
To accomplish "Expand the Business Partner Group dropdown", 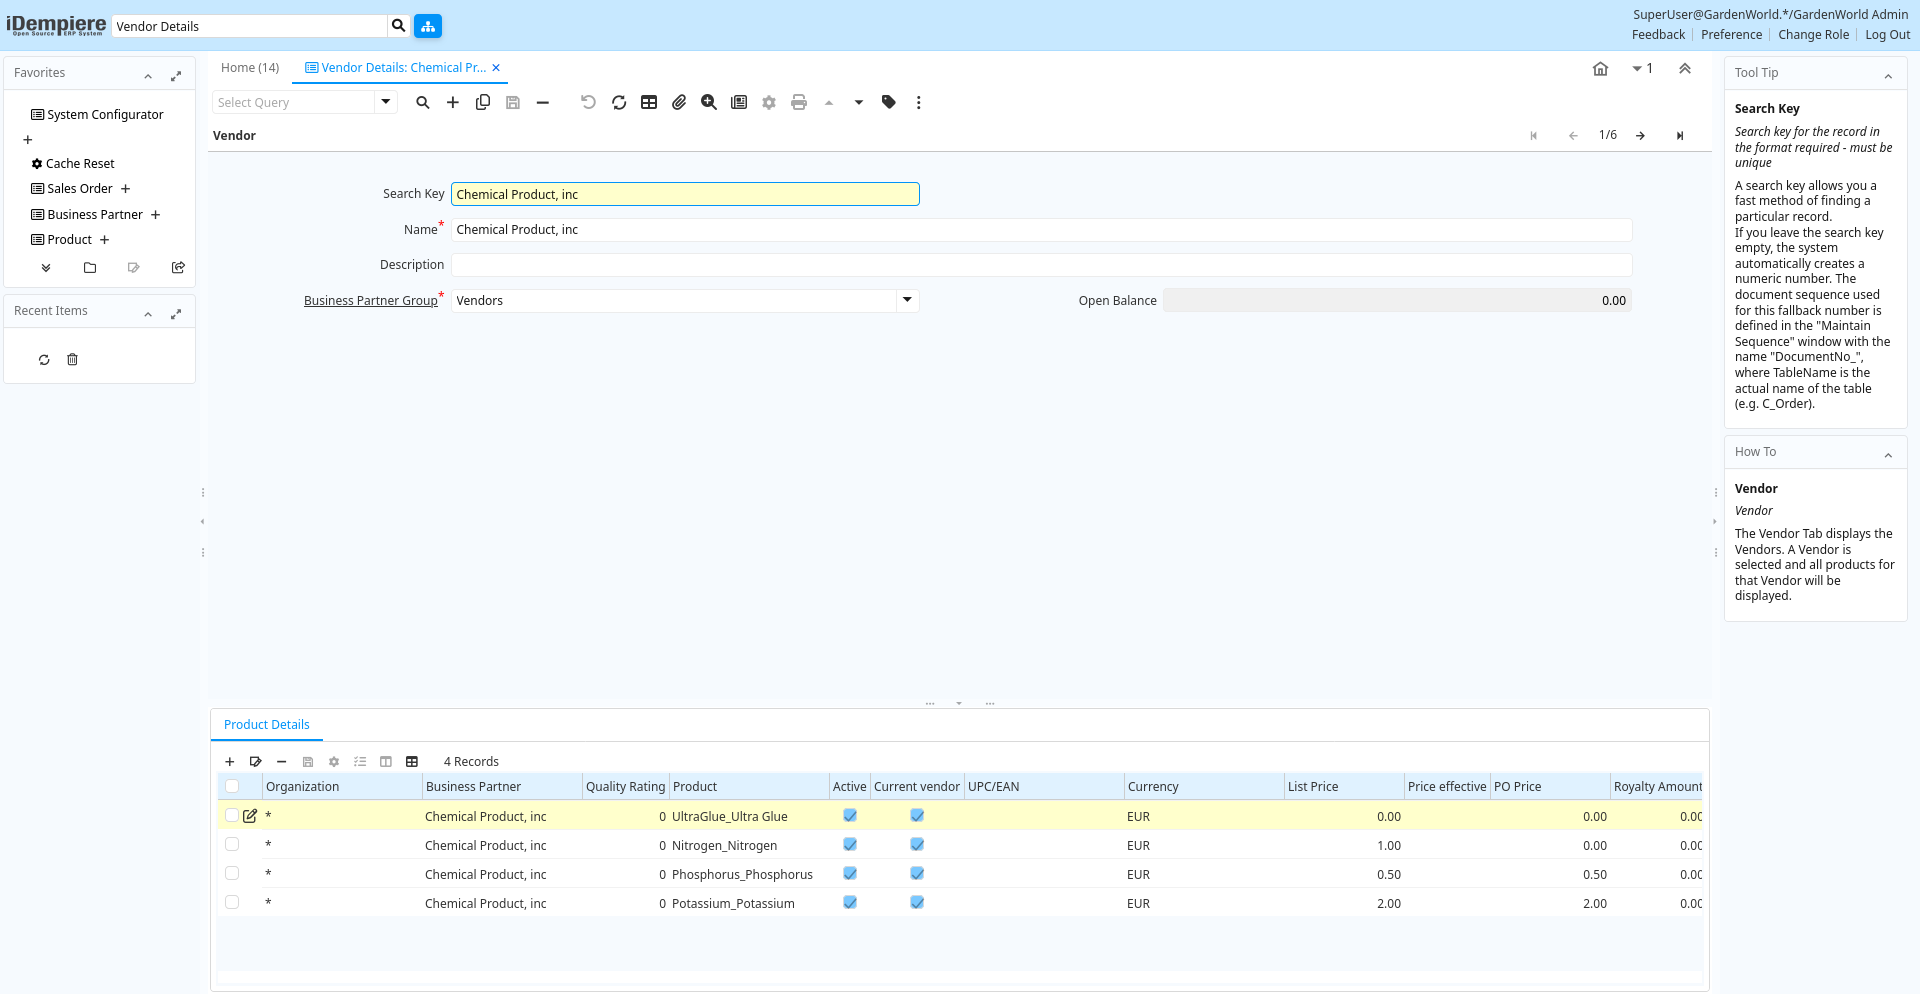I will tap(907, 300).
